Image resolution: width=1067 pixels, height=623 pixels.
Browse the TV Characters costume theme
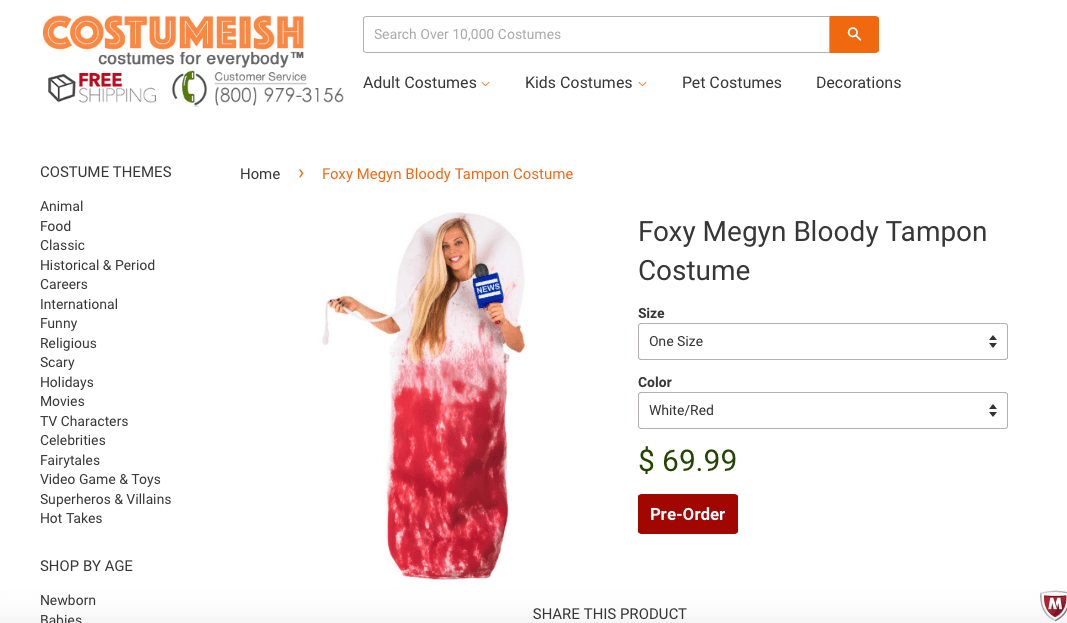84,421
